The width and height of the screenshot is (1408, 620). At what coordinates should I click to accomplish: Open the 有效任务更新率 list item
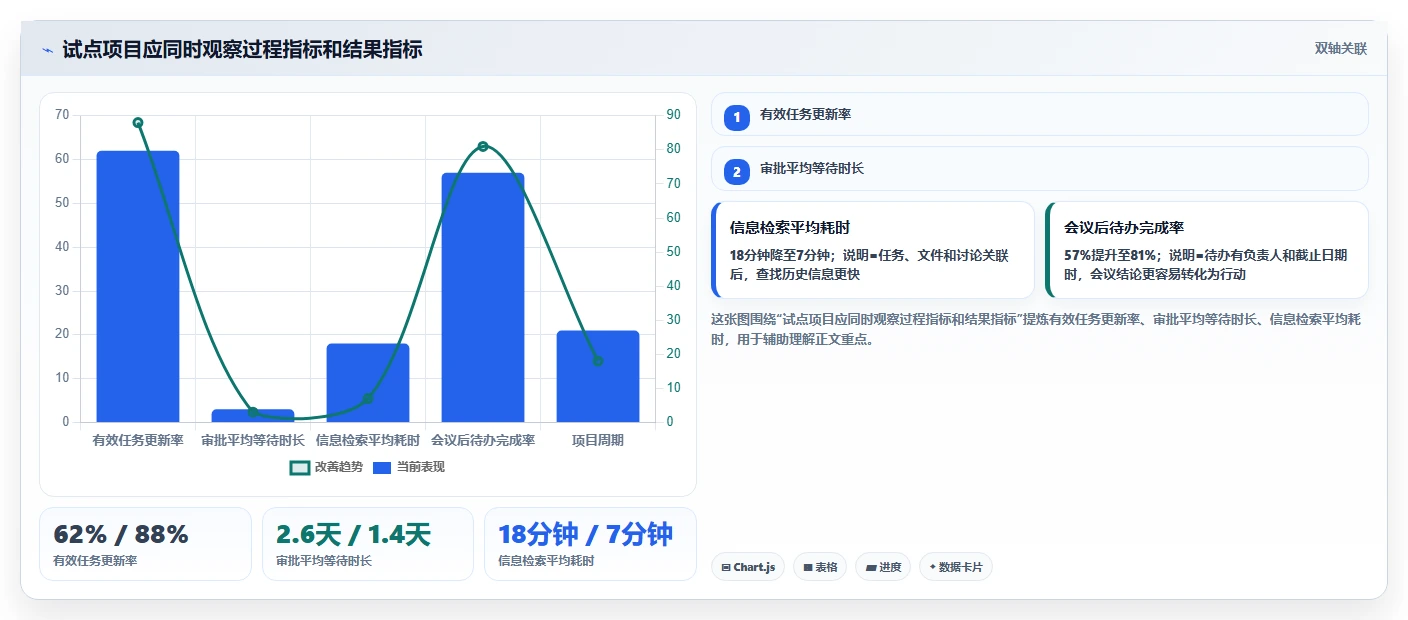[x=1039, y=114]
